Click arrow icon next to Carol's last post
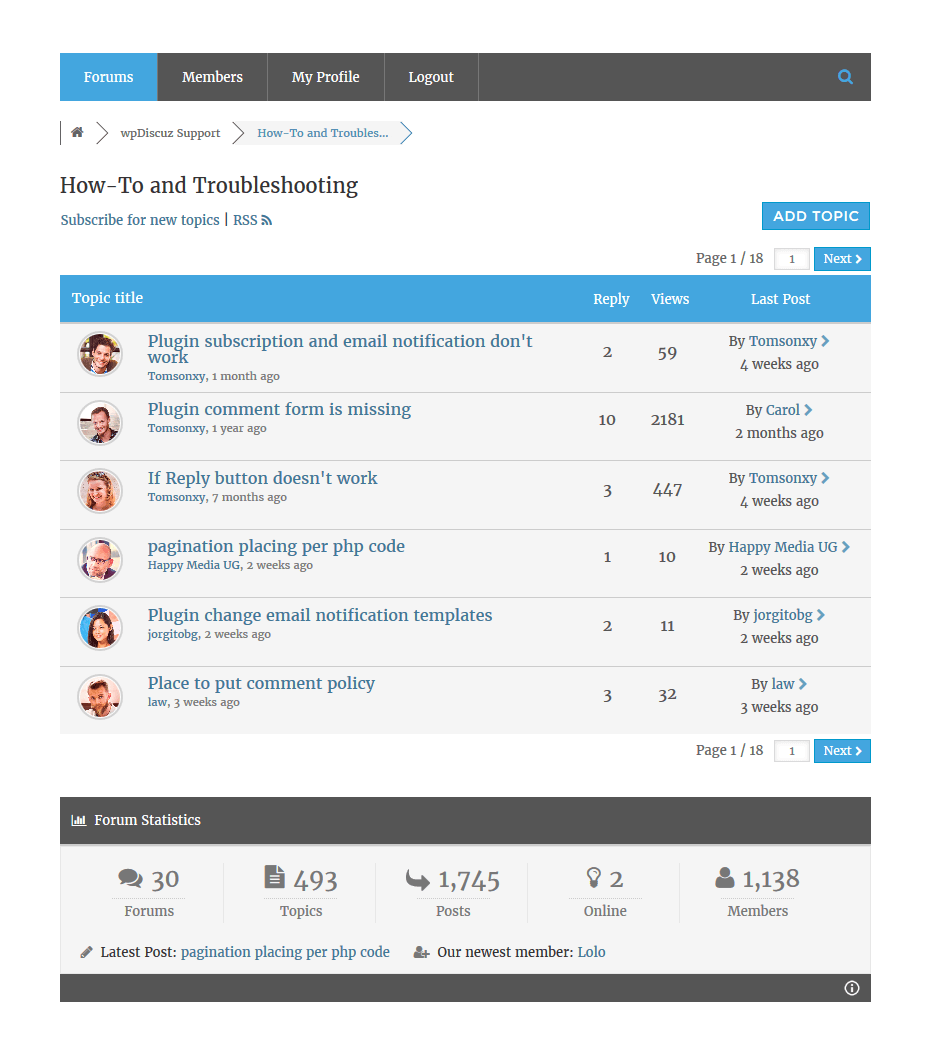929x1057 pixels. (x=808, y=410)
